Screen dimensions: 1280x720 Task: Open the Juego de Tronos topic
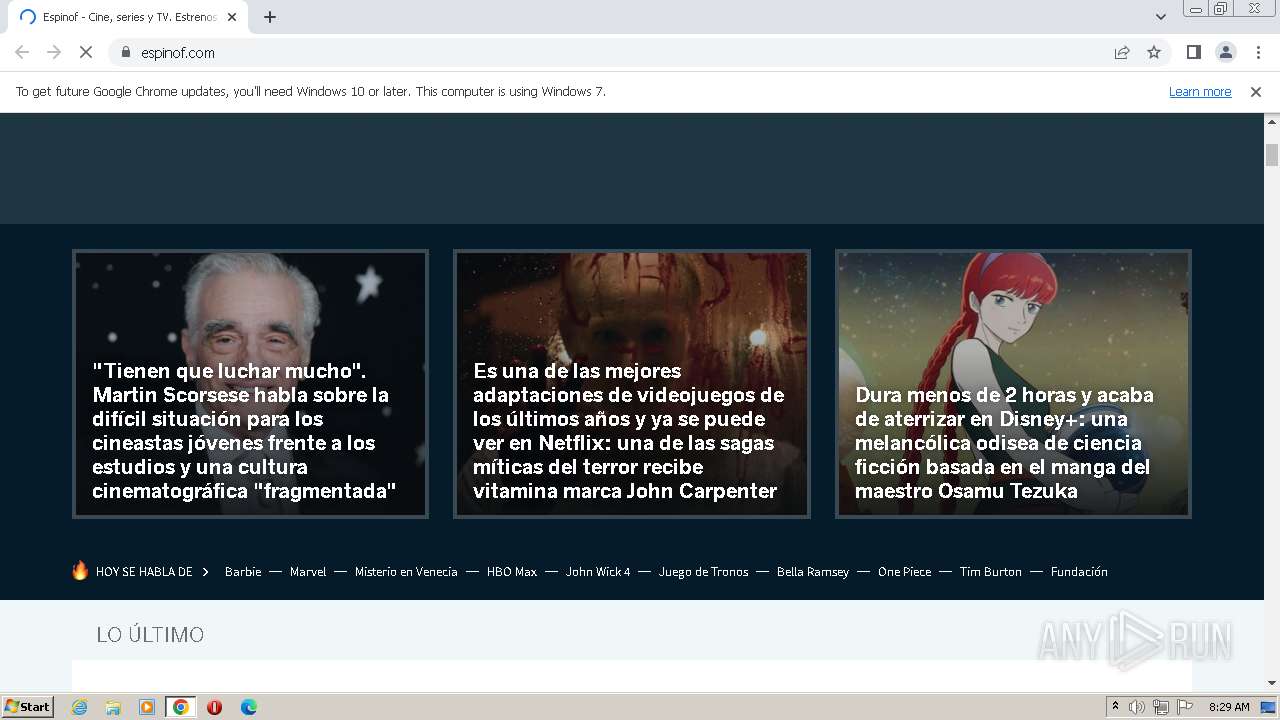pyautogui.click(x=703, y=572)
